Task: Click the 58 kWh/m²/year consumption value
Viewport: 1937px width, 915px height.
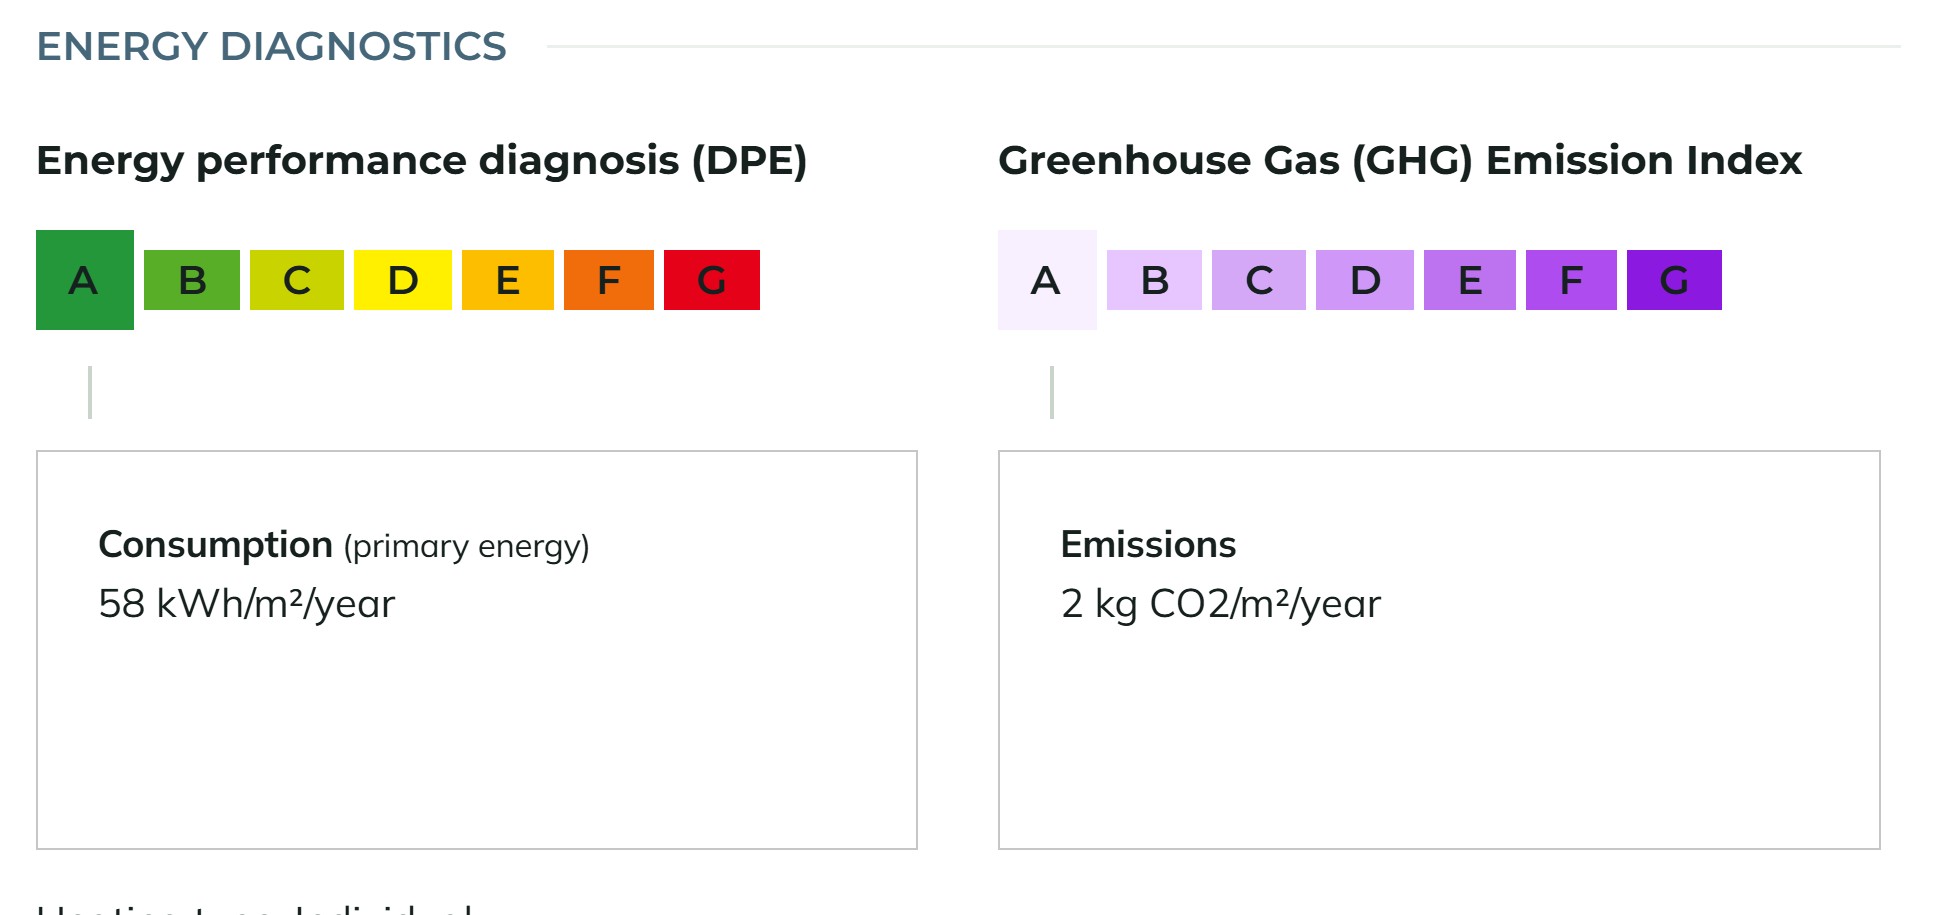Action: pos(247,604)
